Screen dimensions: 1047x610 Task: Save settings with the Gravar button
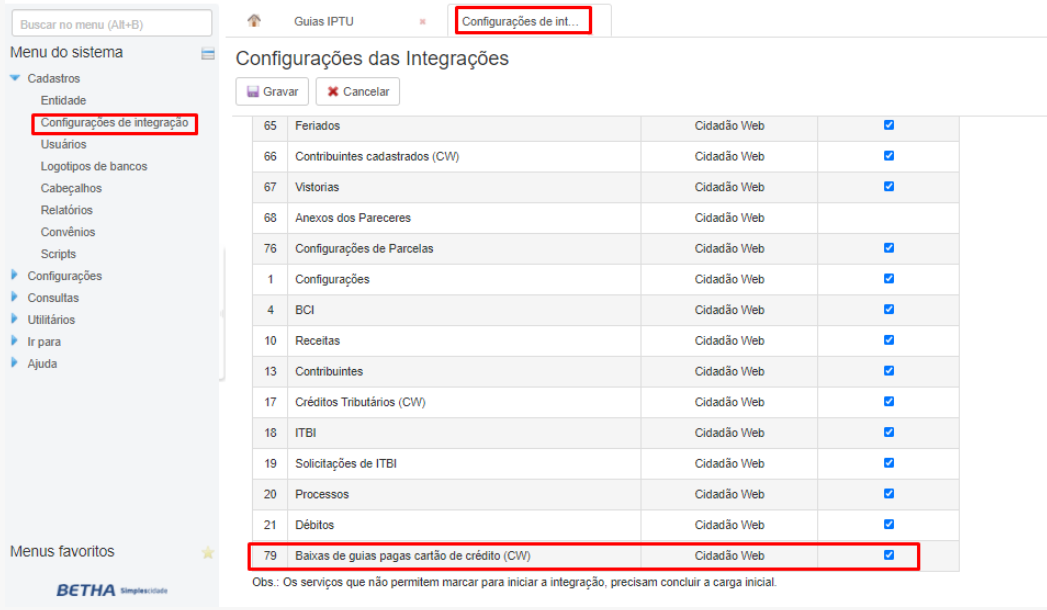(x=272, y=91)
